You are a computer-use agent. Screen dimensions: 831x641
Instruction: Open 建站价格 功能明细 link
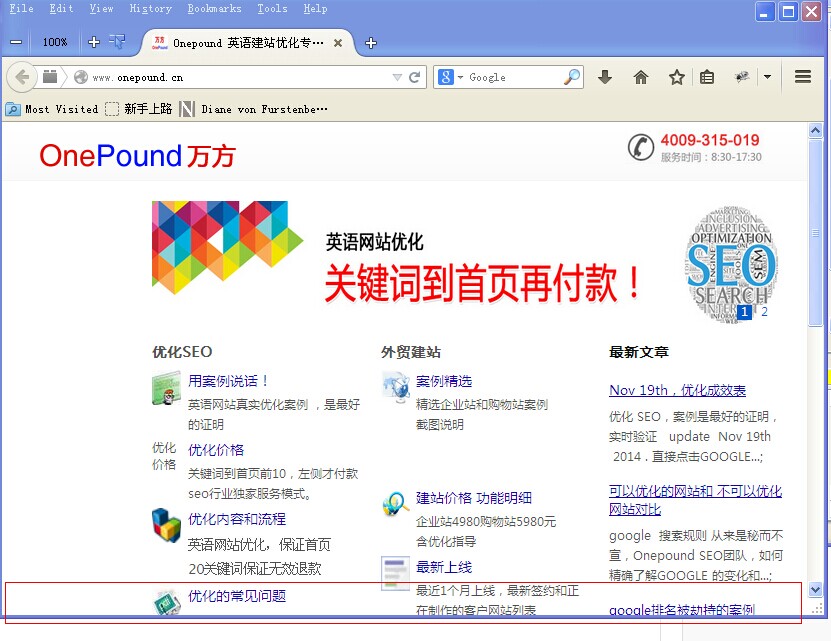click(474, 498)
